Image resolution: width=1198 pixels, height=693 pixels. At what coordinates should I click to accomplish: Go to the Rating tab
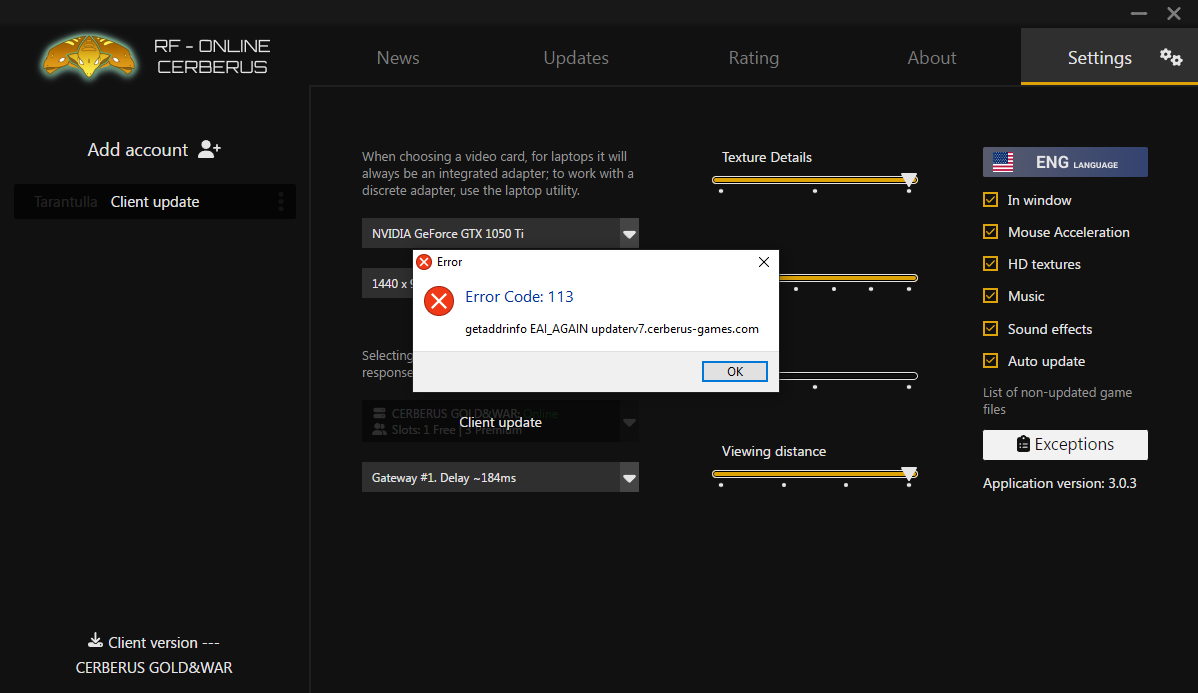[x=754, y=58]
